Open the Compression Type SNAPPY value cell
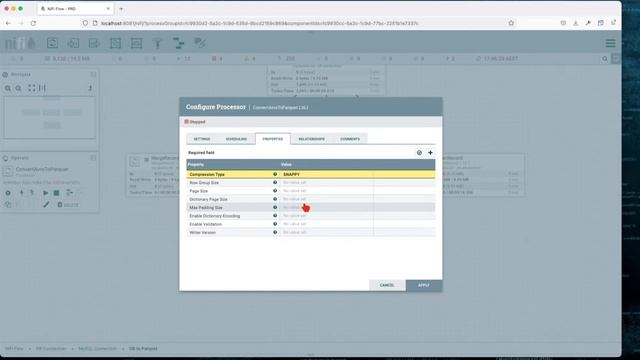Screen dimensions: 640x360 (326, 174)
